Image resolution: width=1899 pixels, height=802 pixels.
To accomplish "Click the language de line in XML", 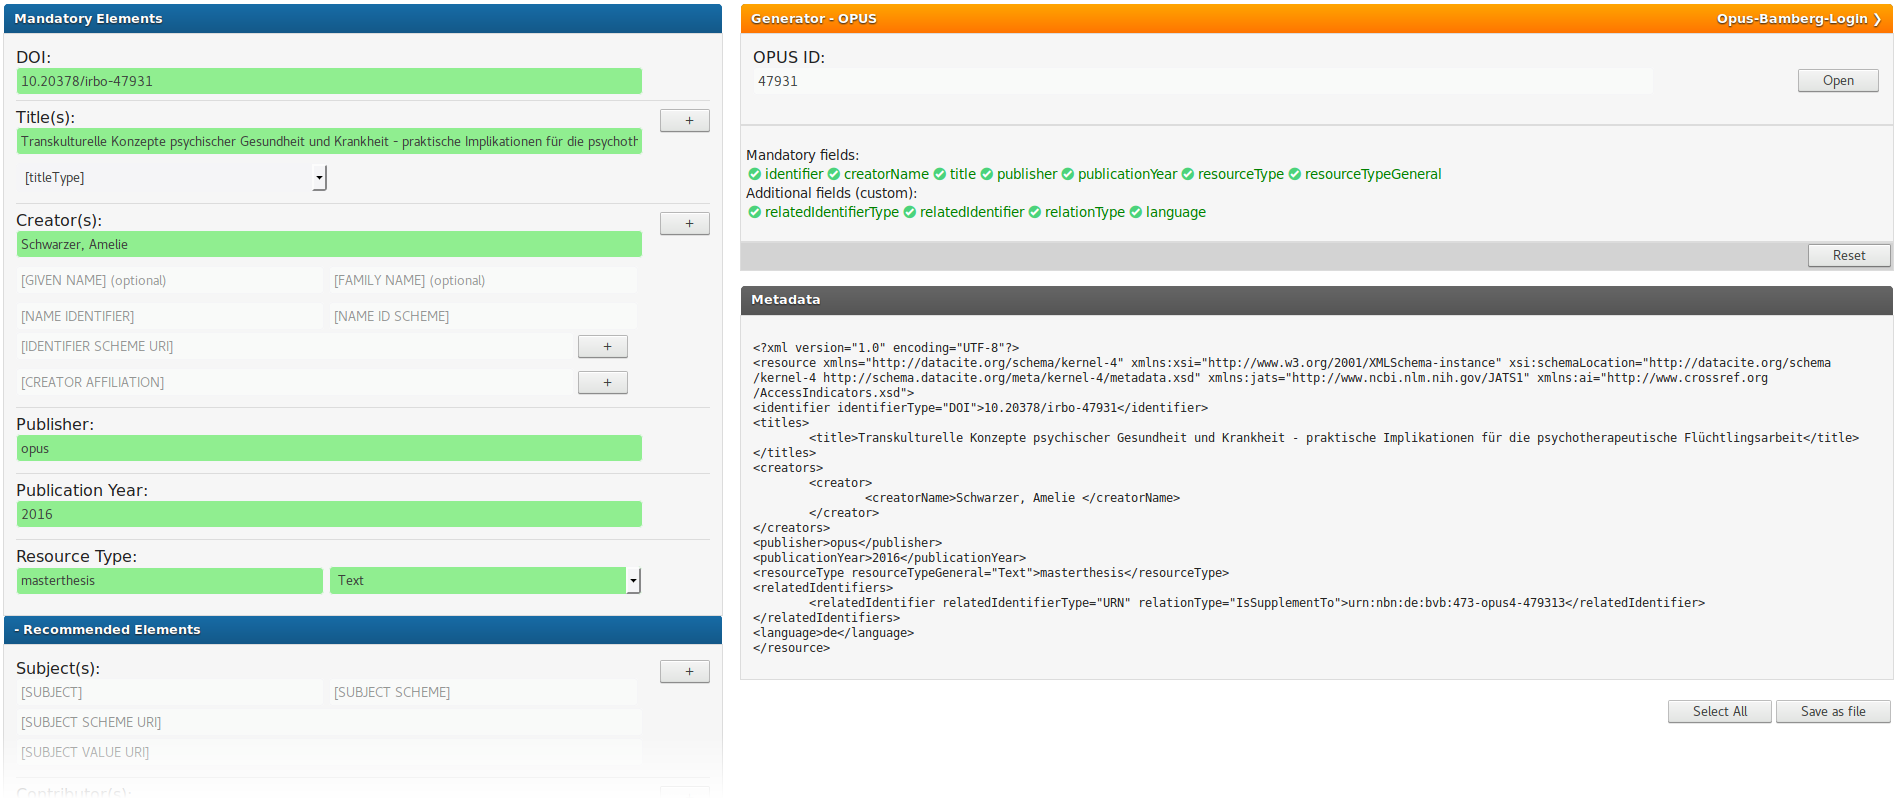I will (x=833, y=633).
